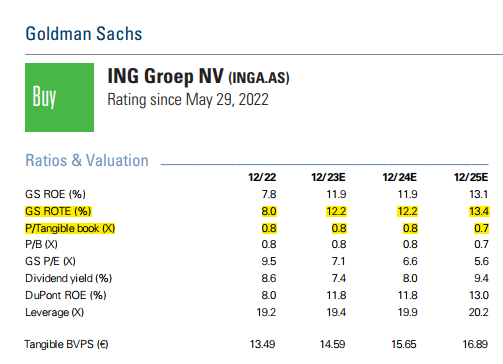Click the green Buy rating box
Screen dimensions: 503x364
click(x=59, y=97)
